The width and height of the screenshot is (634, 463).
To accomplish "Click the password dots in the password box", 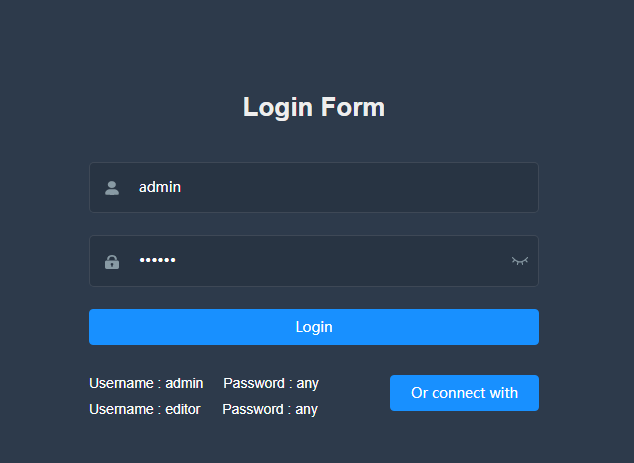I will tap(157, 261).
